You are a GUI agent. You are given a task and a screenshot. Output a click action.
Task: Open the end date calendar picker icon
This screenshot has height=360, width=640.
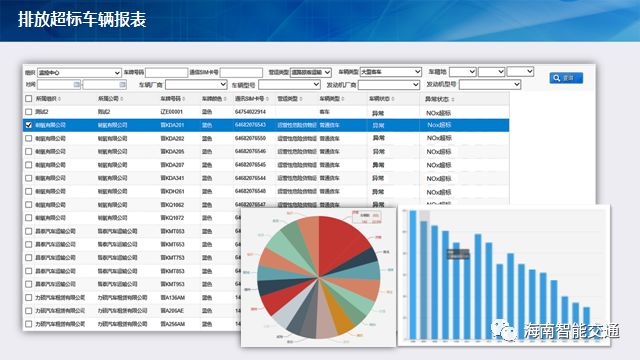coord(122,84)
